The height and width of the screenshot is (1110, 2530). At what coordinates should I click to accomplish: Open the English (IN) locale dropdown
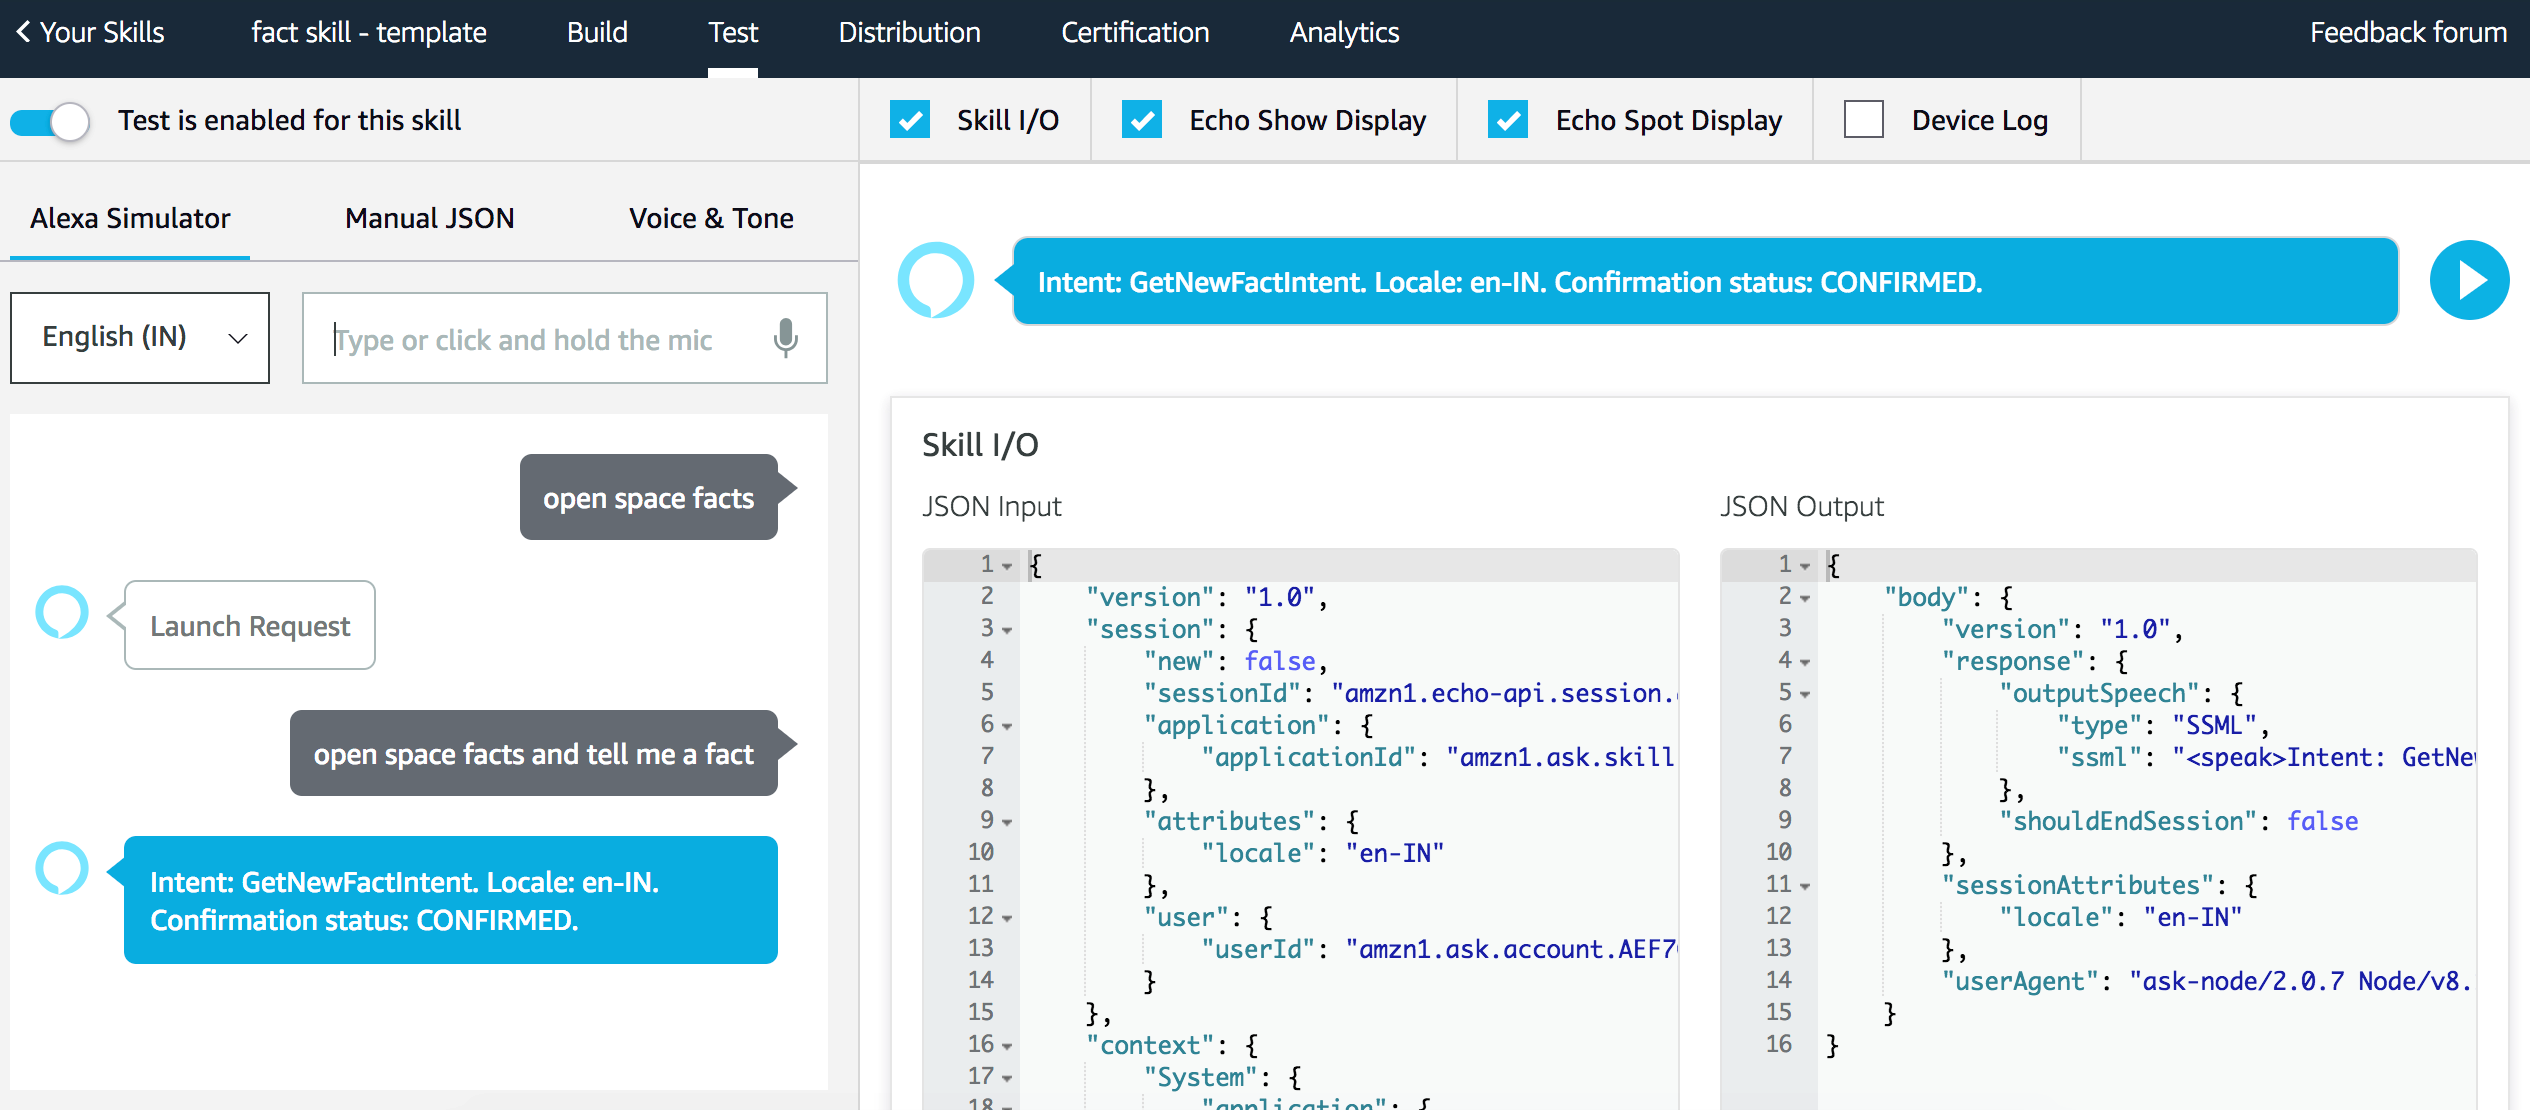139,337
